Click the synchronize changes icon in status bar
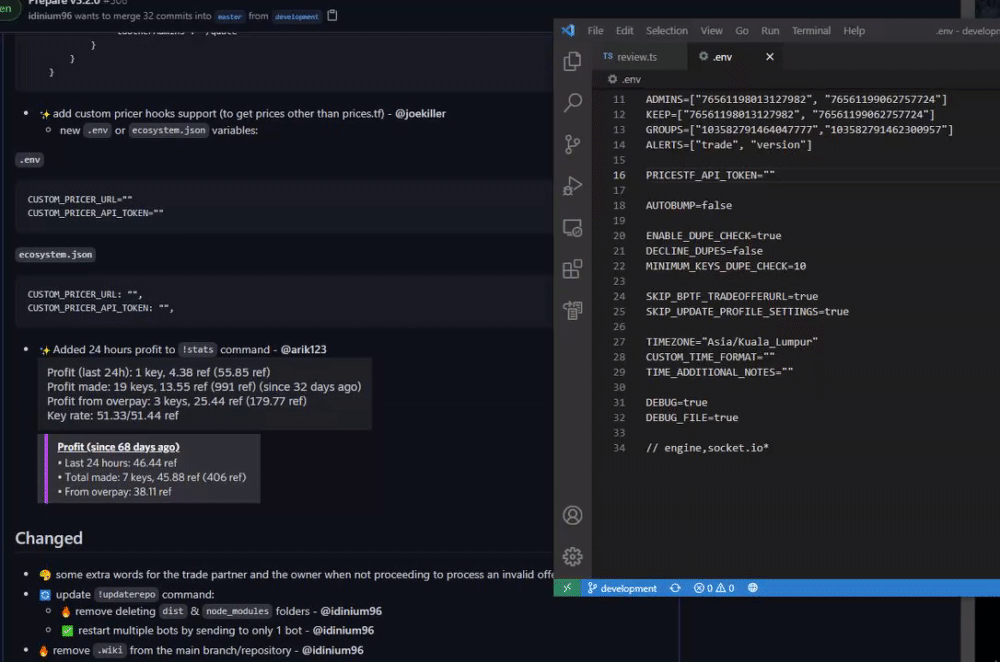Viewport: 1000px width, 662px height. tap(675, 588)
